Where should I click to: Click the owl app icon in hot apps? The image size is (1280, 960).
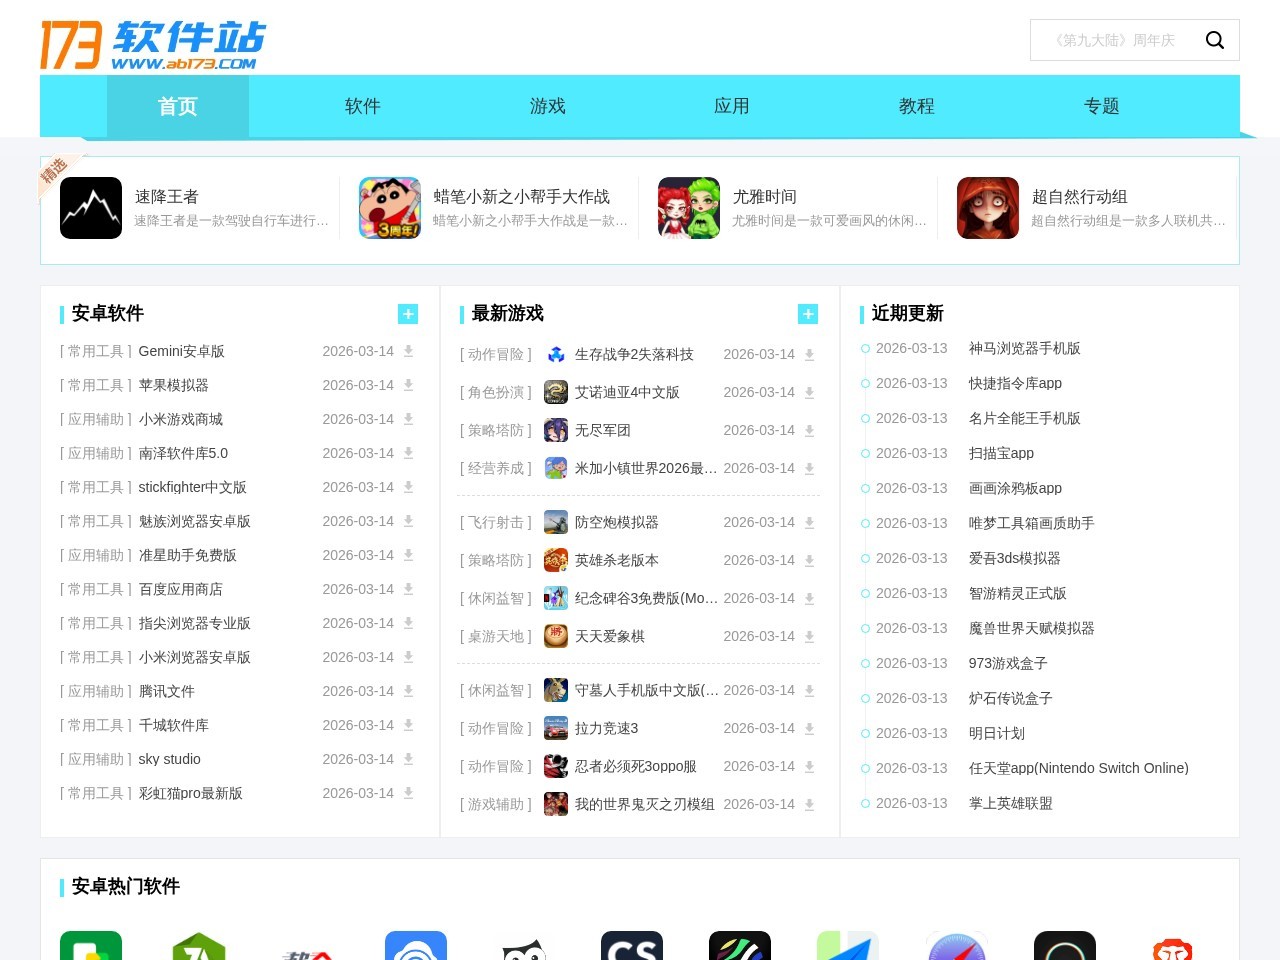(x=524, y=946)
